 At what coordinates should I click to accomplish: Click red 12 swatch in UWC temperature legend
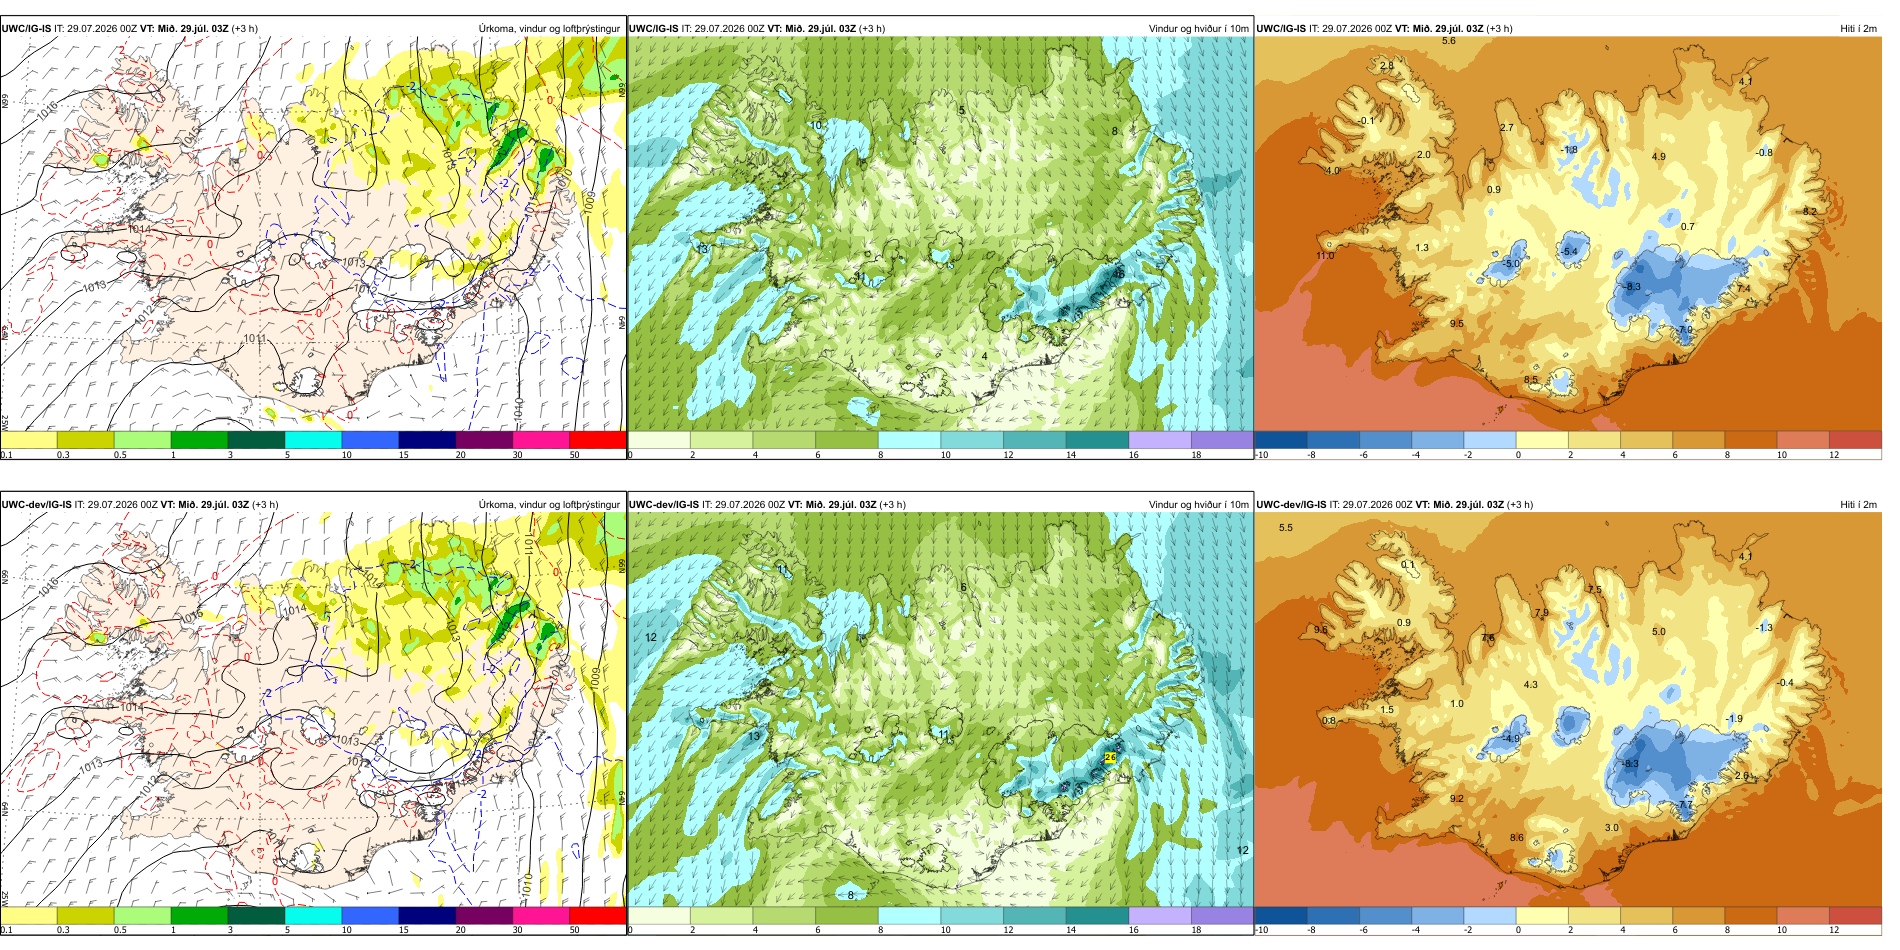coord(1855,440)
